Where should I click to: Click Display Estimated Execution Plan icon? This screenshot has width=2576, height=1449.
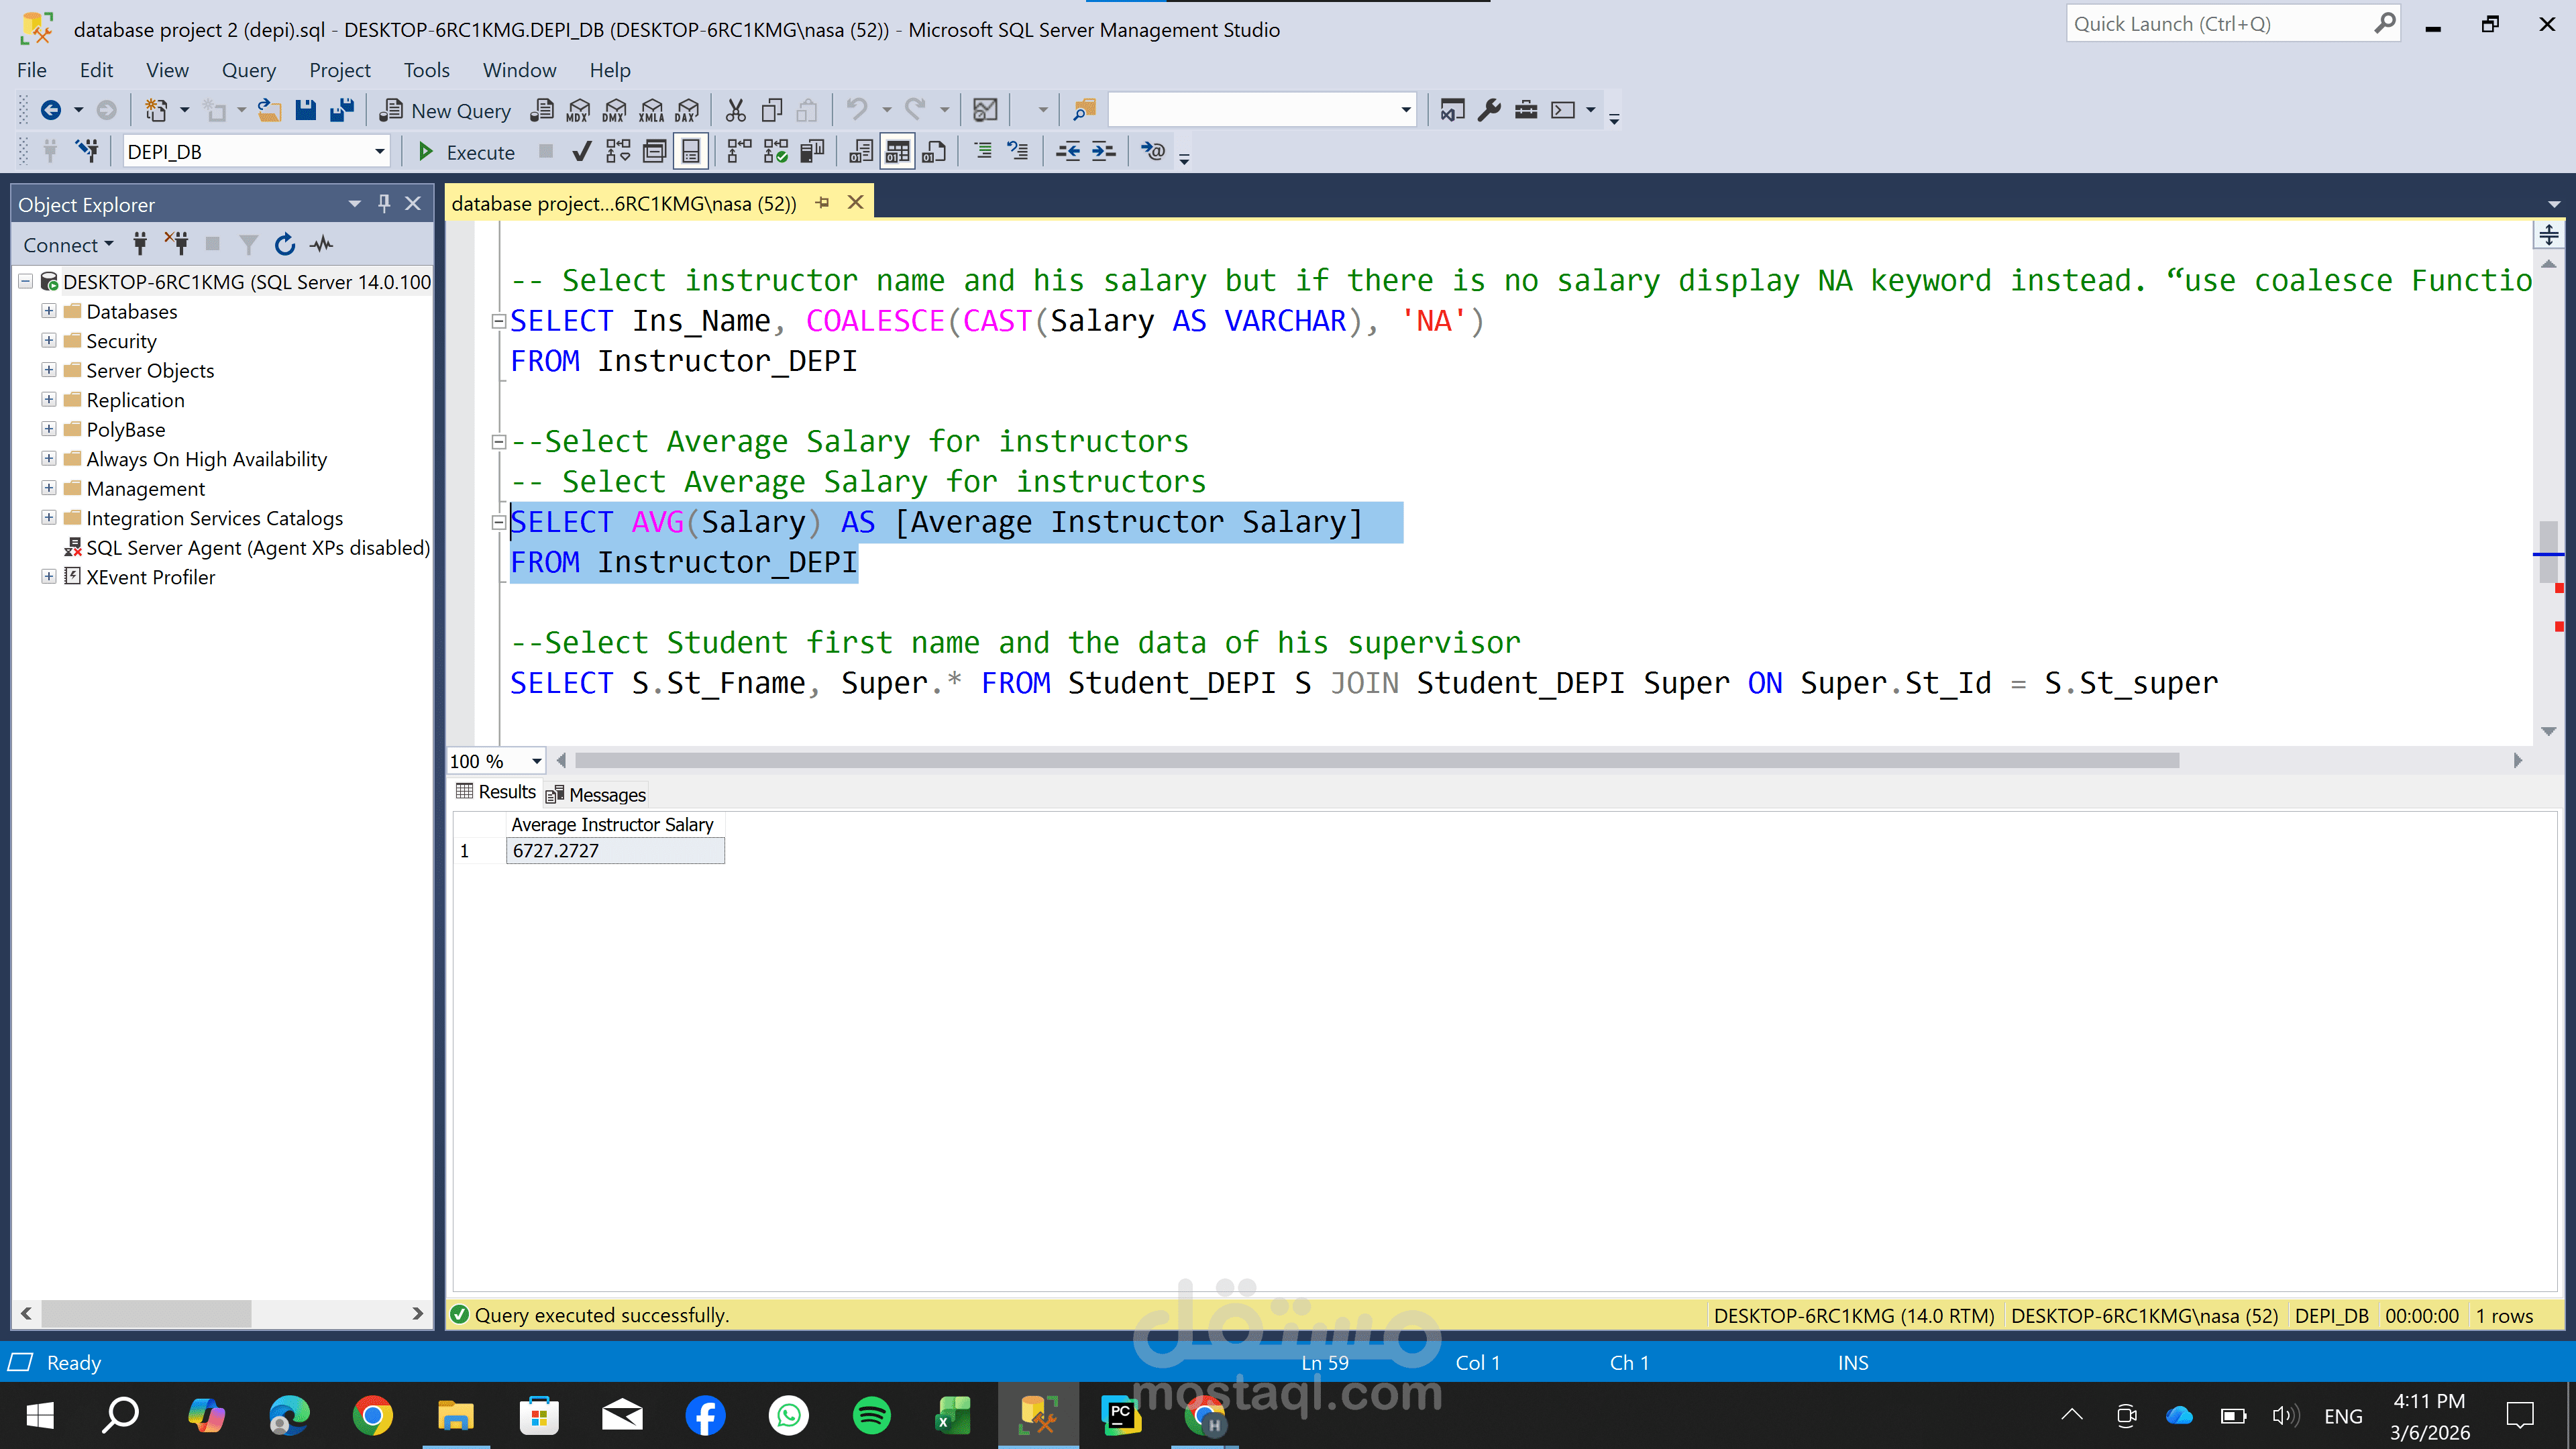[x=618, y=152]
